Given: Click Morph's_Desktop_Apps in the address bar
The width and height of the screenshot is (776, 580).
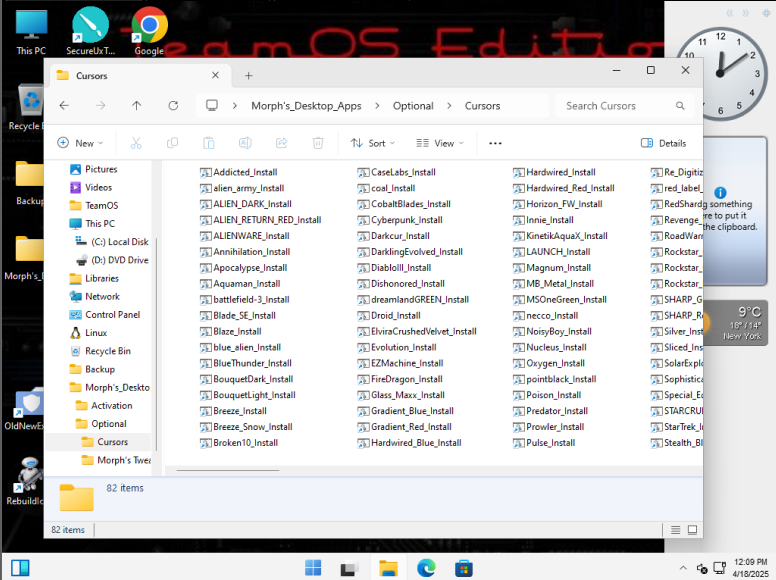Looking at the screenshot, I should (x=306, y=105).
